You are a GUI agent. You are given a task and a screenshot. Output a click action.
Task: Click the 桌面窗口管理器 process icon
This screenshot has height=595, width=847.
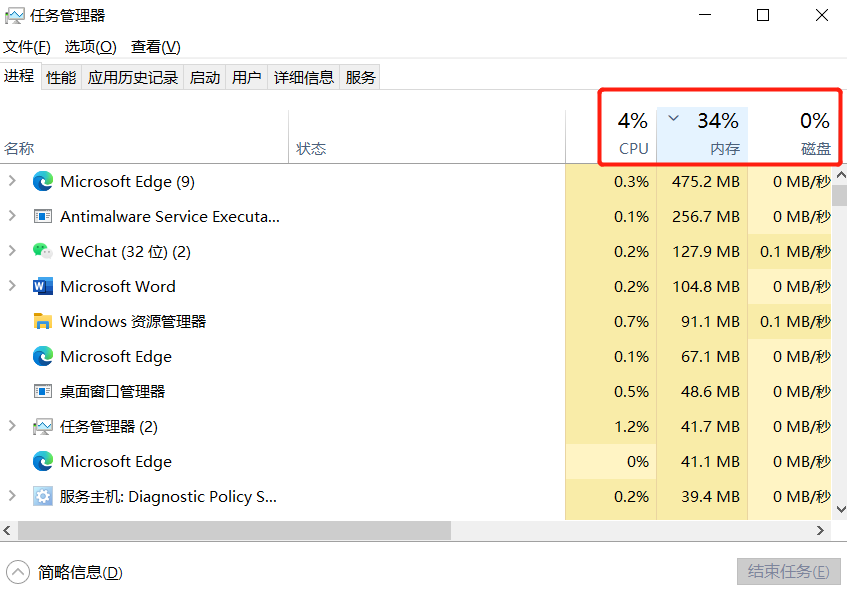coord(43,391)
